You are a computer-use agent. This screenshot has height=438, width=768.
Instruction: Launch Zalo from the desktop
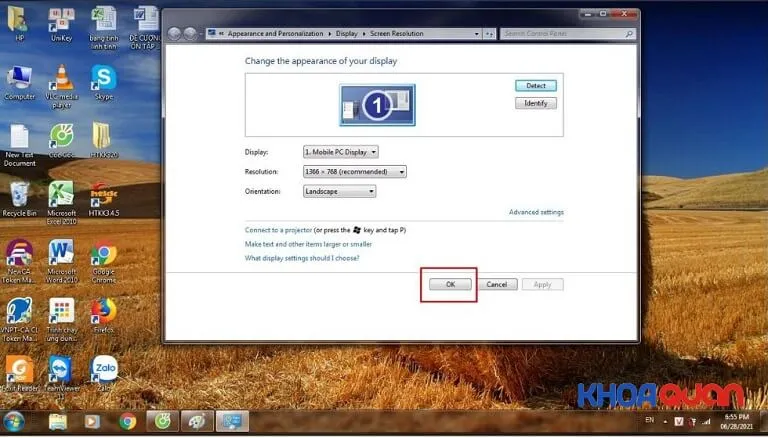pos(103,369)
